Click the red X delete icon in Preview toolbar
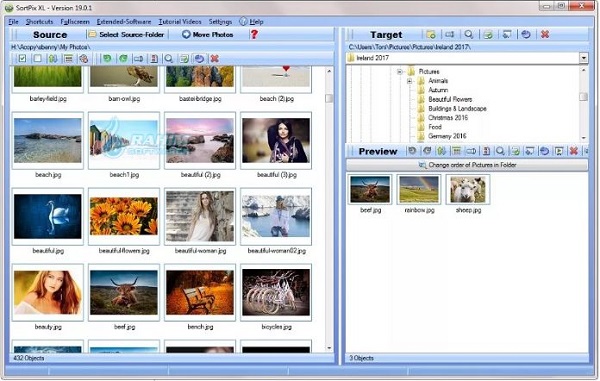Screen dimensions: 600x381 click(x=574, y=151)
